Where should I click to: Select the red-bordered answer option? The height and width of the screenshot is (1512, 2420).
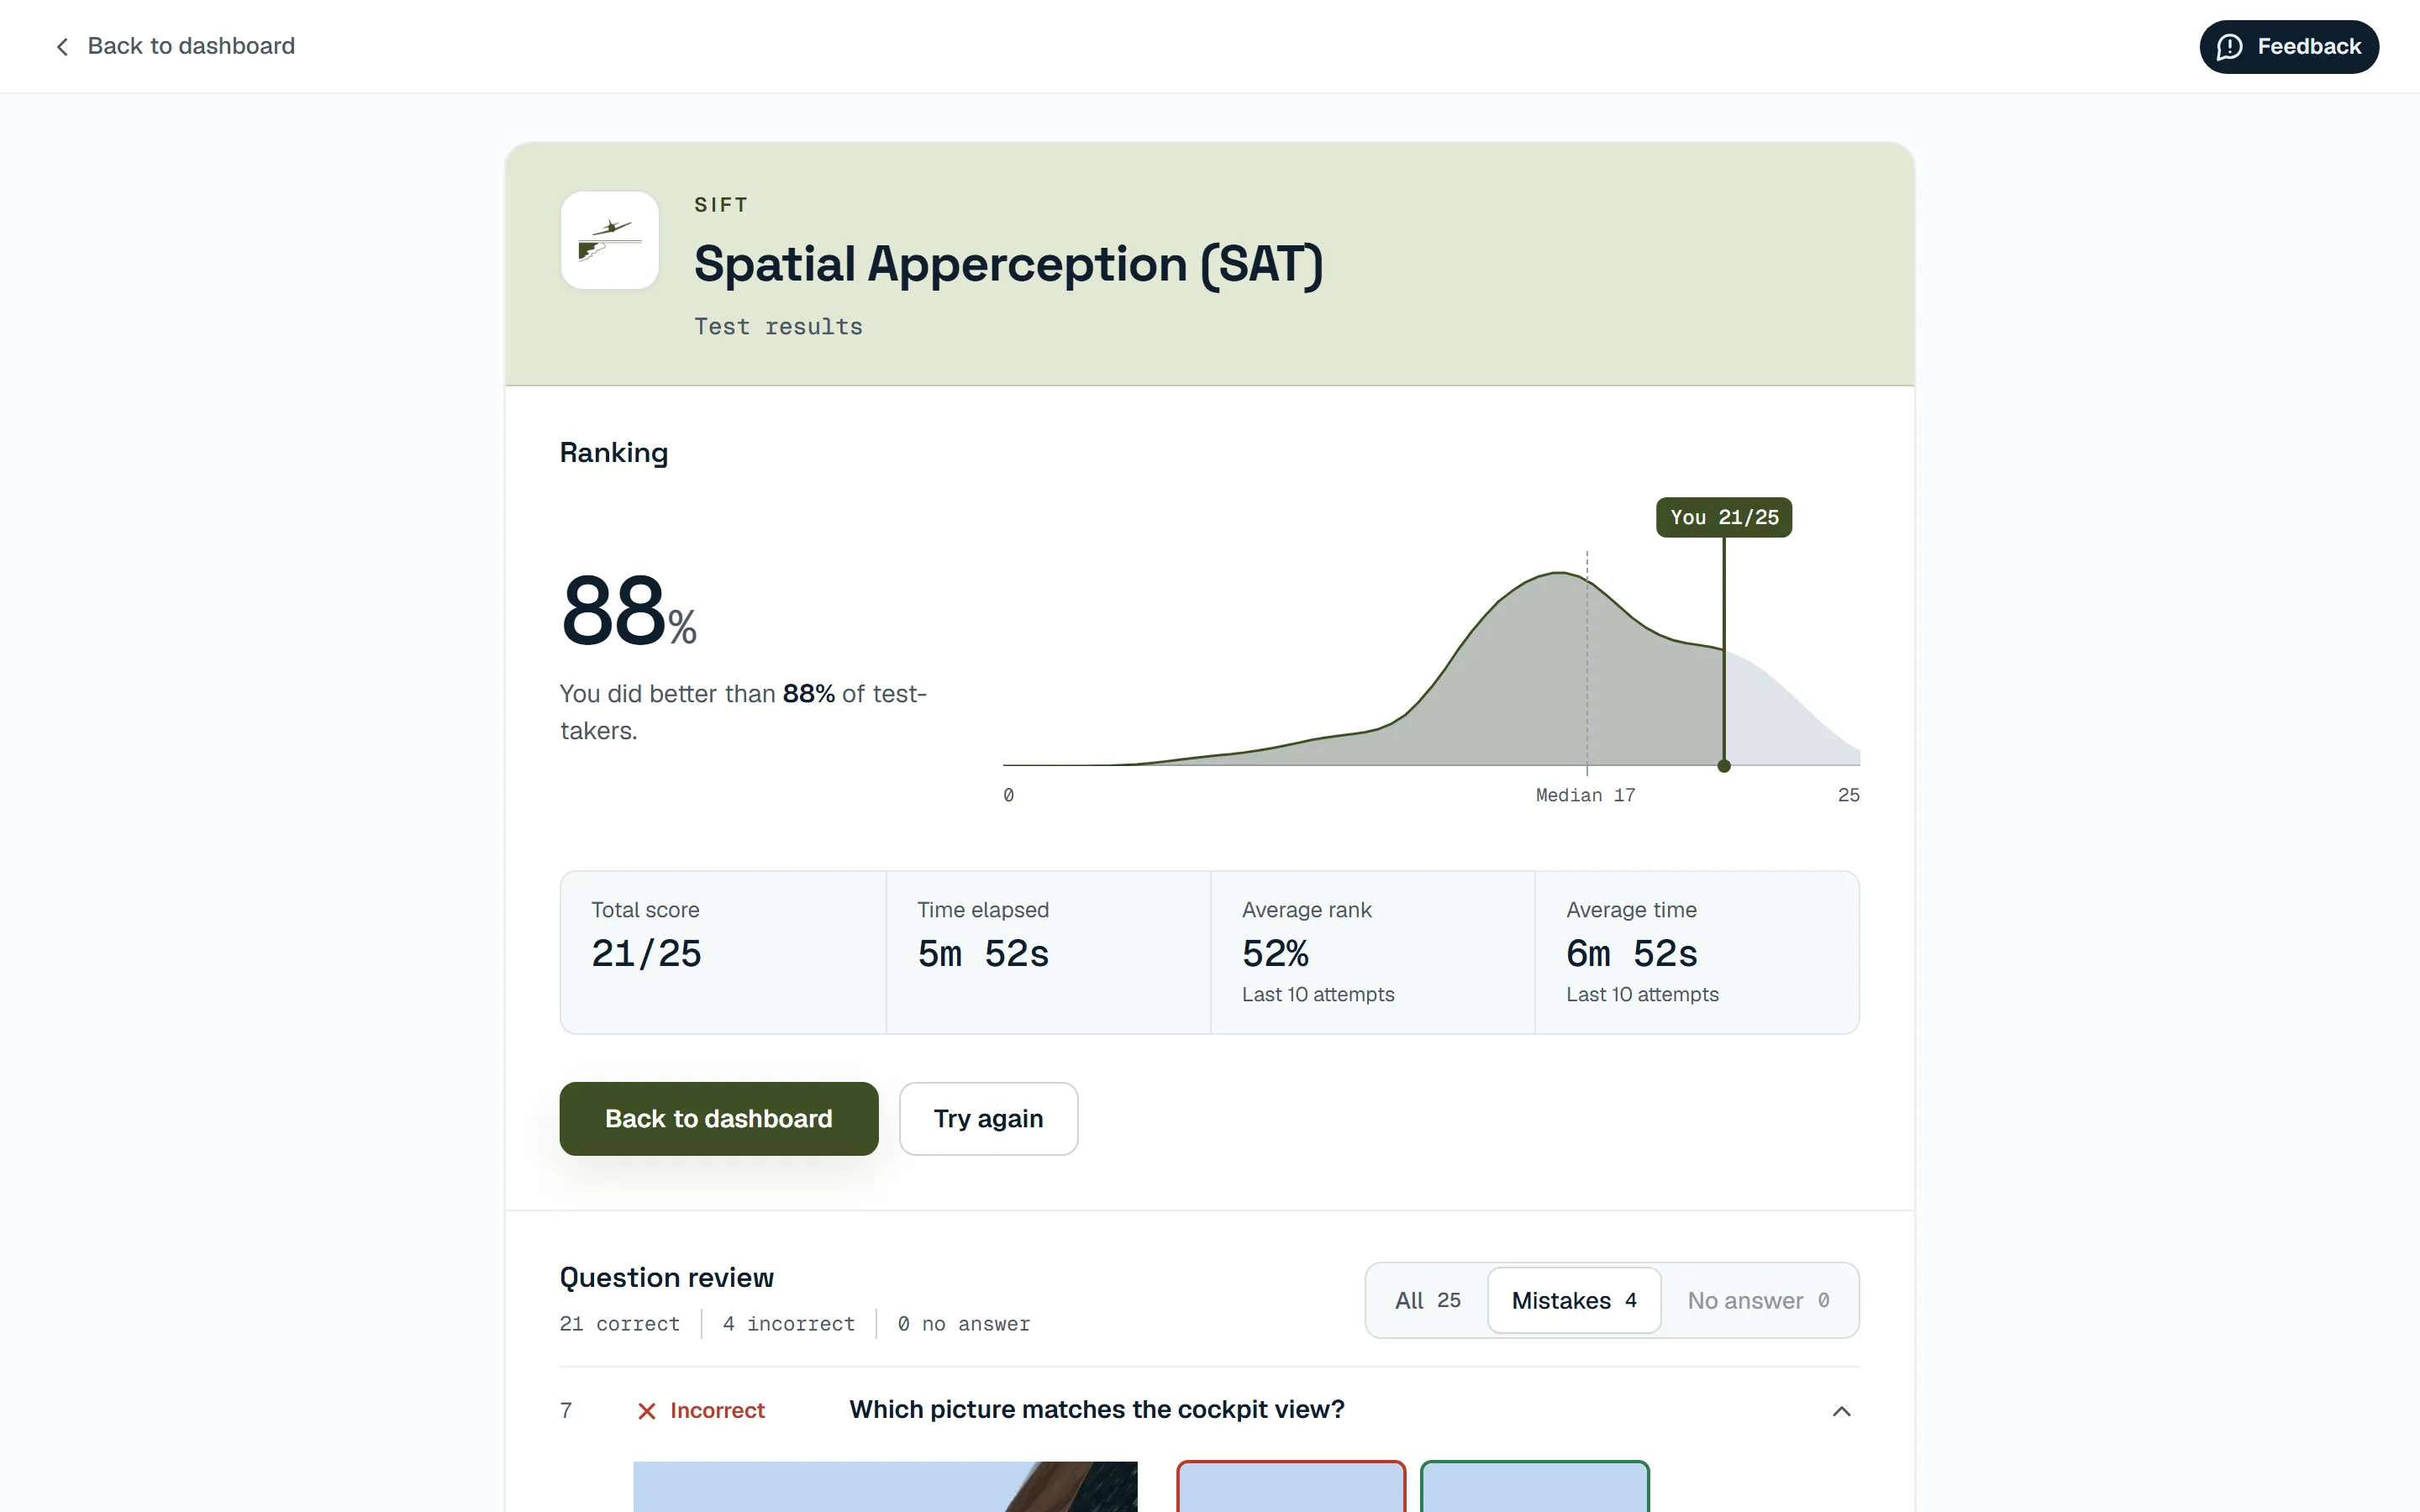[1291, 1487]
